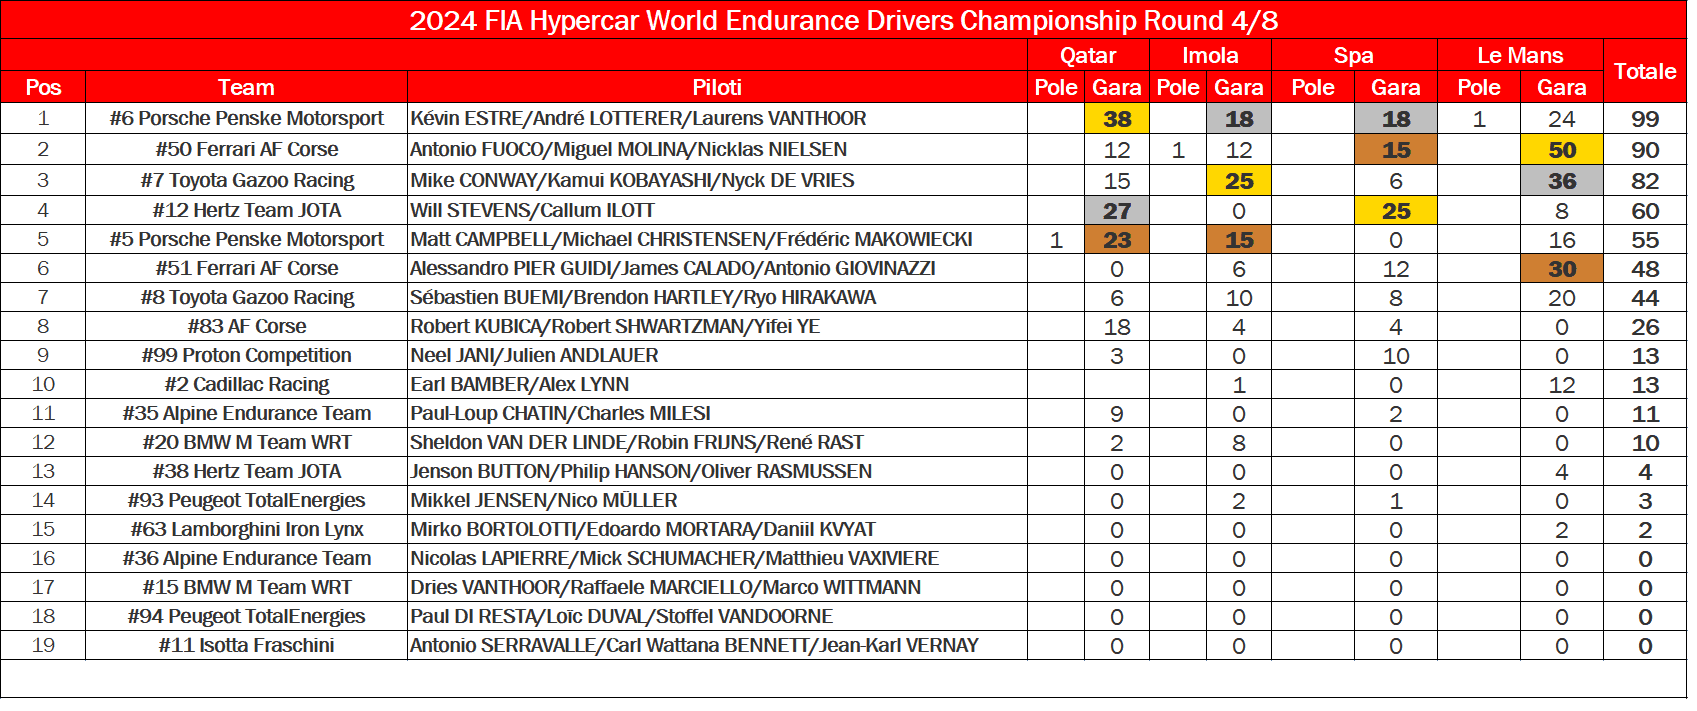Screen dimensions: 1697x711
Task: Click the 'Piloti' column header
Action: [716, 88]
